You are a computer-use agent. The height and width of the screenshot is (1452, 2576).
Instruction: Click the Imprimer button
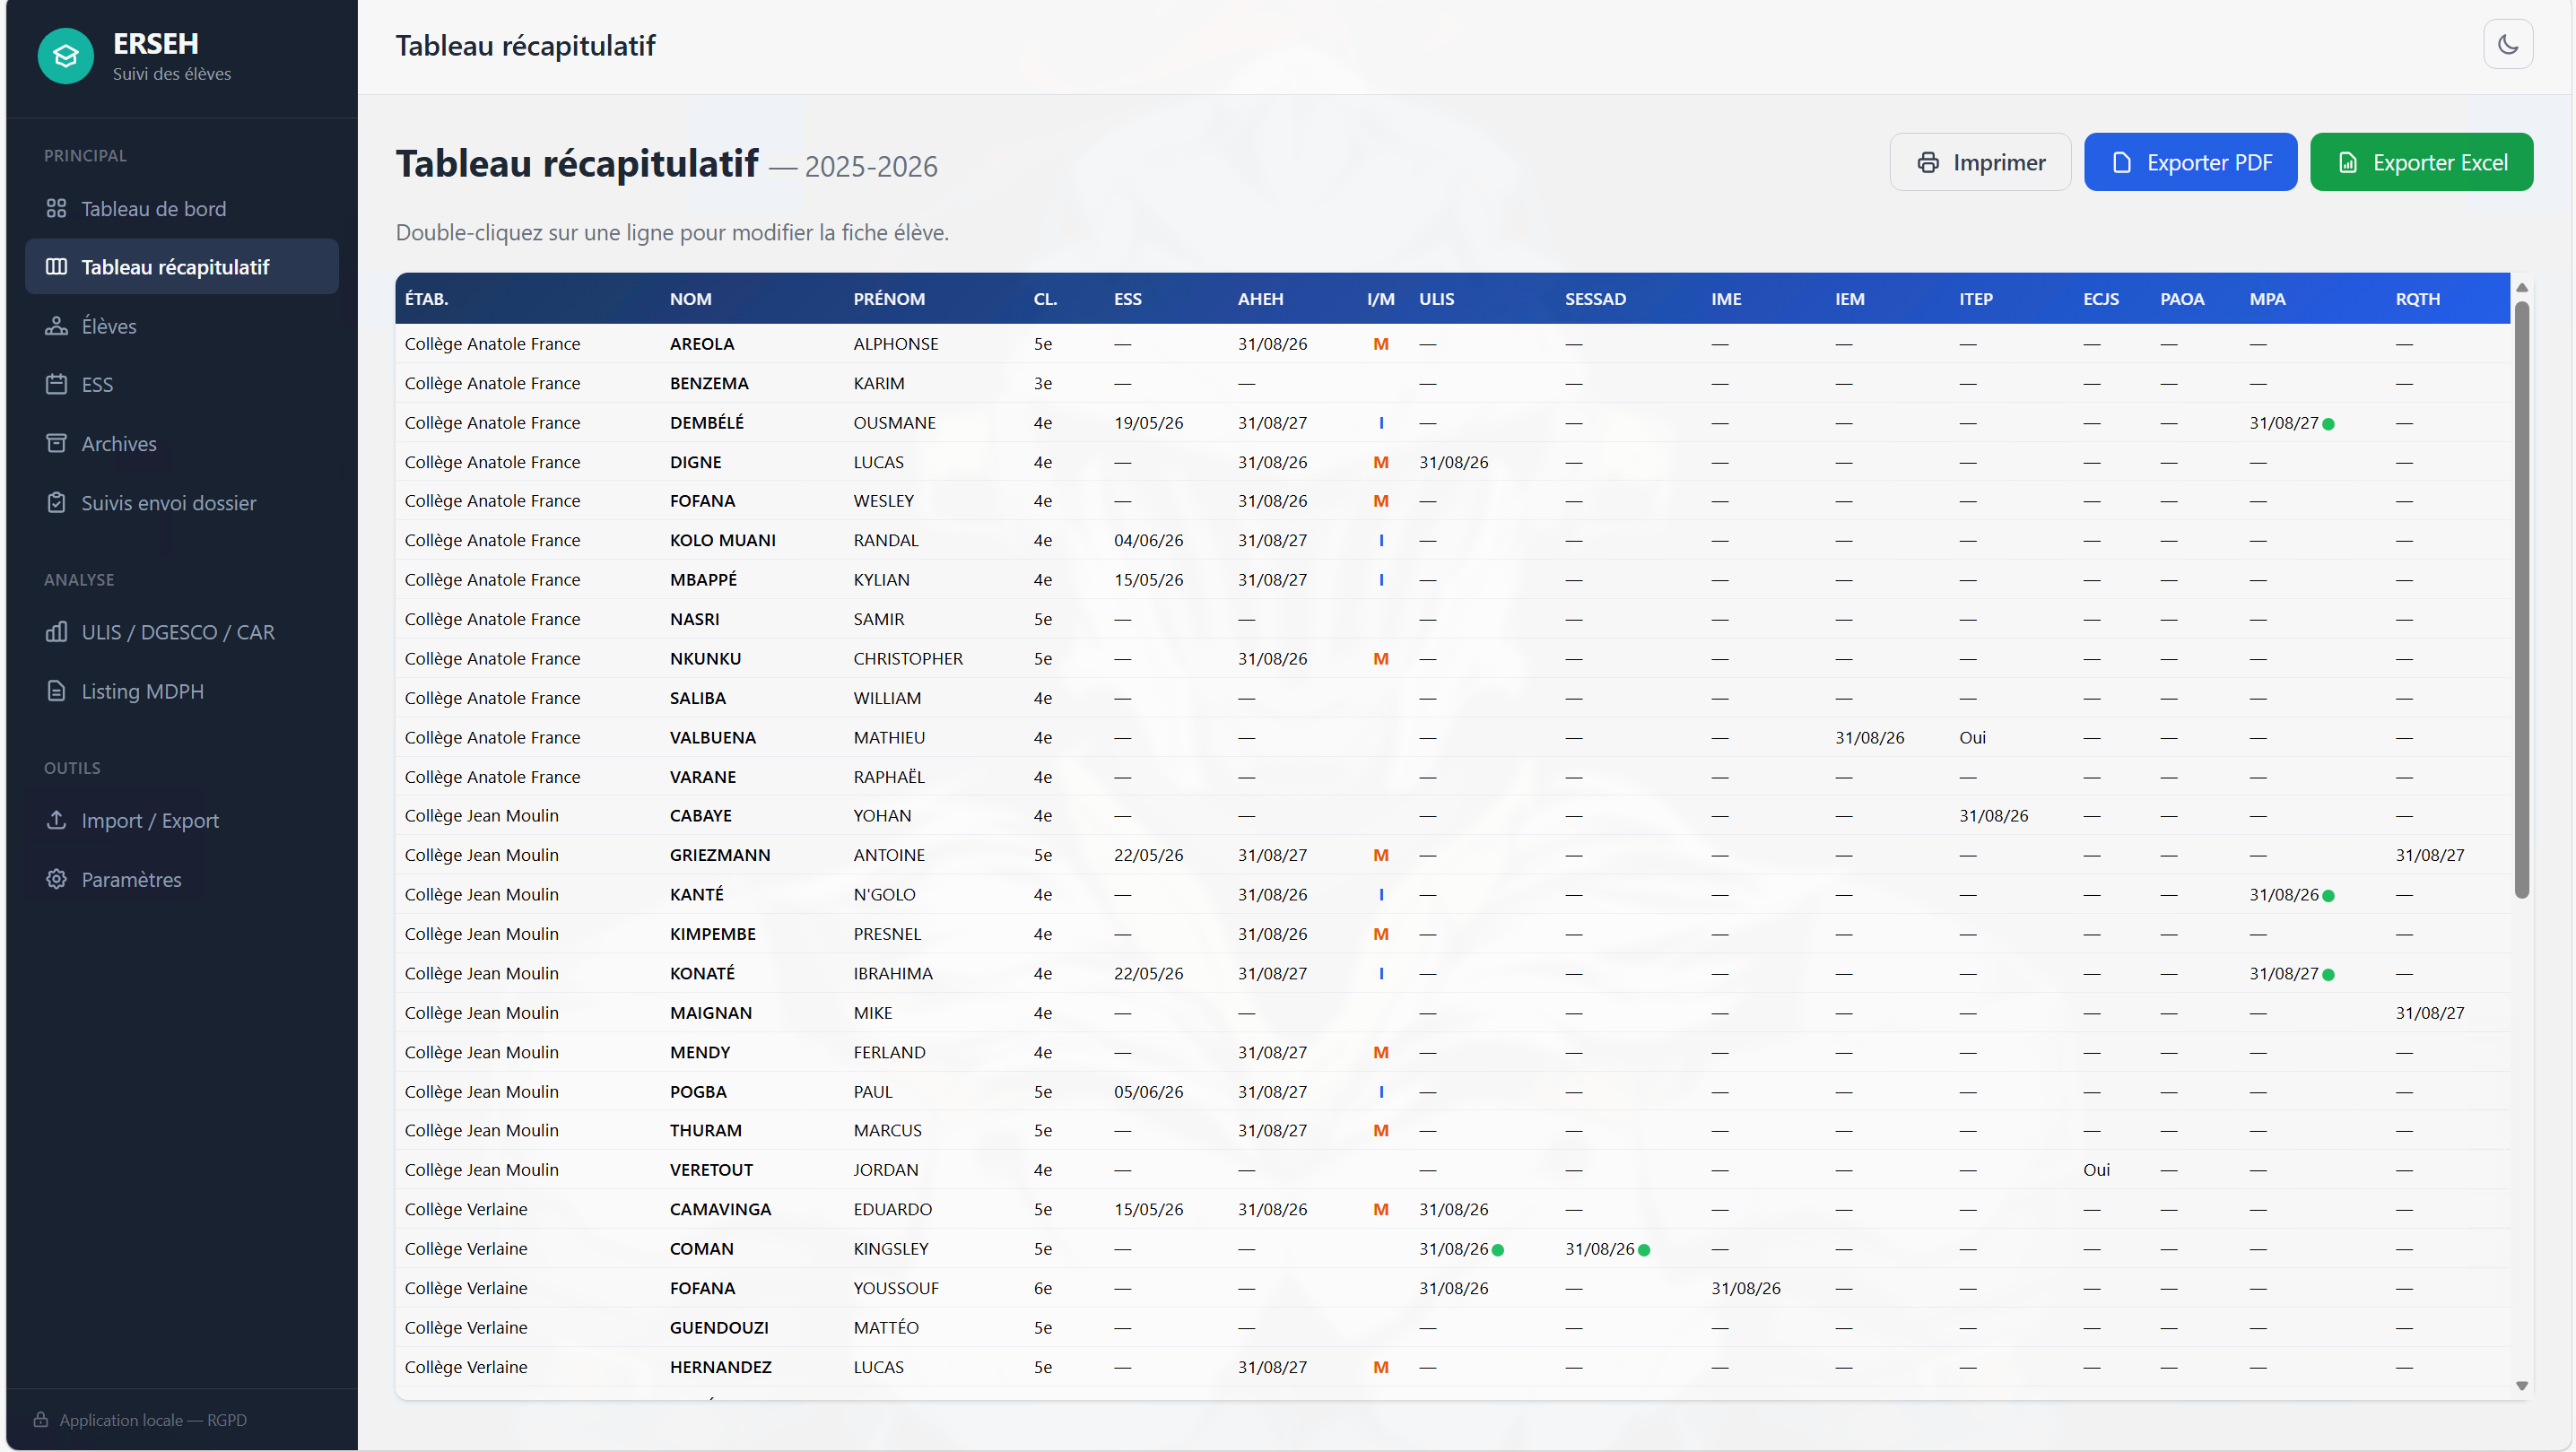[1979, 162]
